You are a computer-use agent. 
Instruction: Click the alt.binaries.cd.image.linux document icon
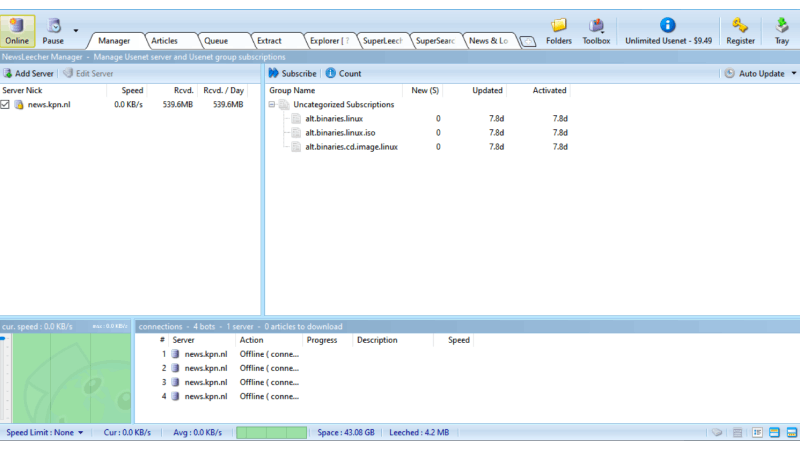click(296, 147)
